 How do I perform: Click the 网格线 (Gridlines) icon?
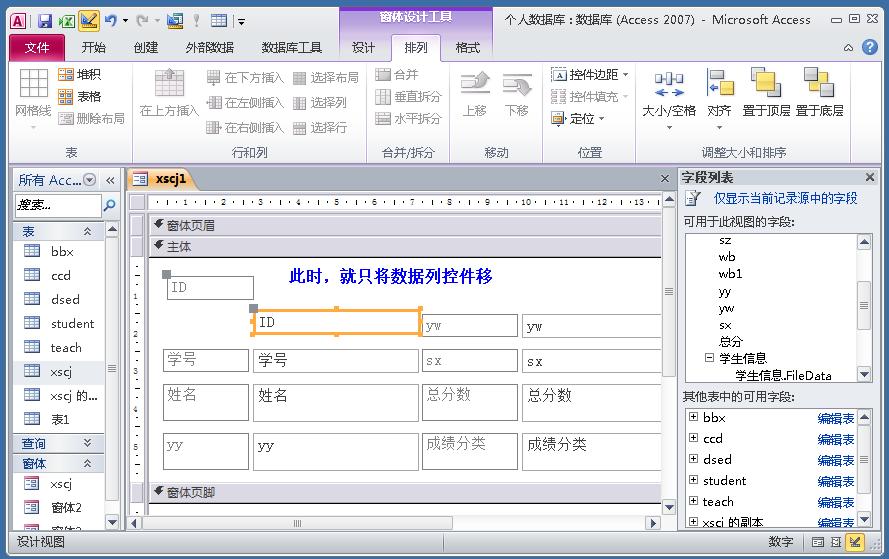(x=33, y=93)
